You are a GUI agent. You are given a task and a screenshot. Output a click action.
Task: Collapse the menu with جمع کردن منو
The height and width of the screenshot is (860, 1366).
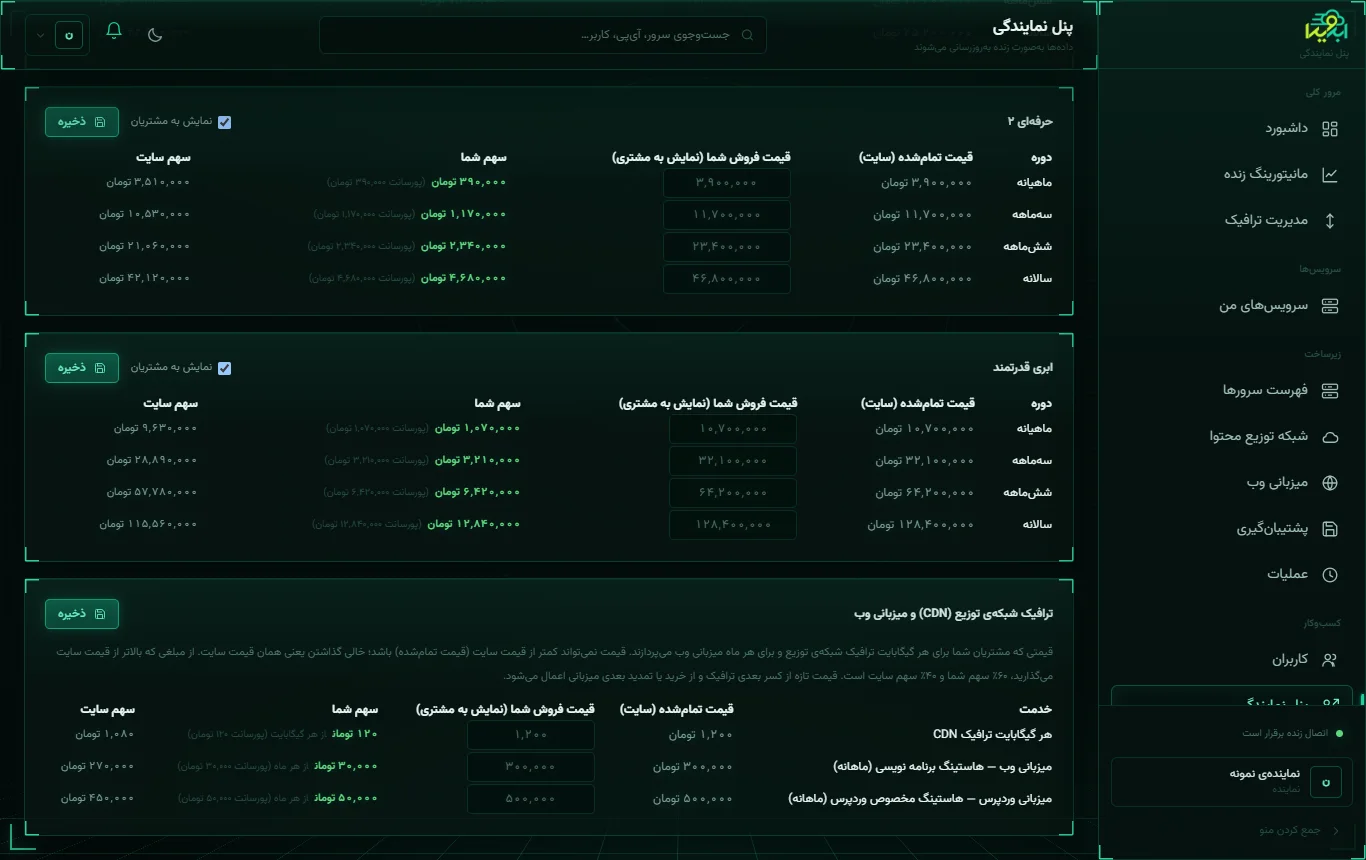click(1296, 831)
